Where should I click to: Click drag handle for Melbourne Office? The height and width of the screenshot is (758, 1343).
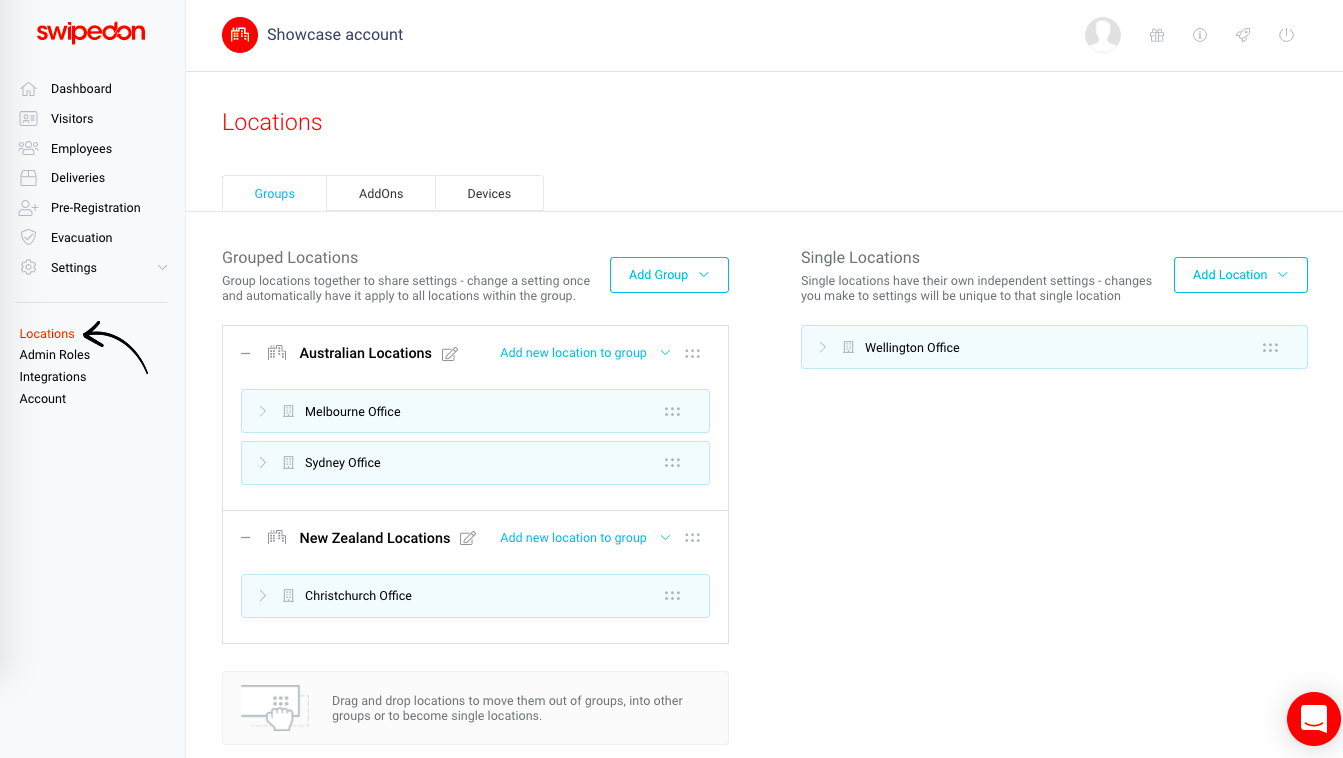pos(672,411)
